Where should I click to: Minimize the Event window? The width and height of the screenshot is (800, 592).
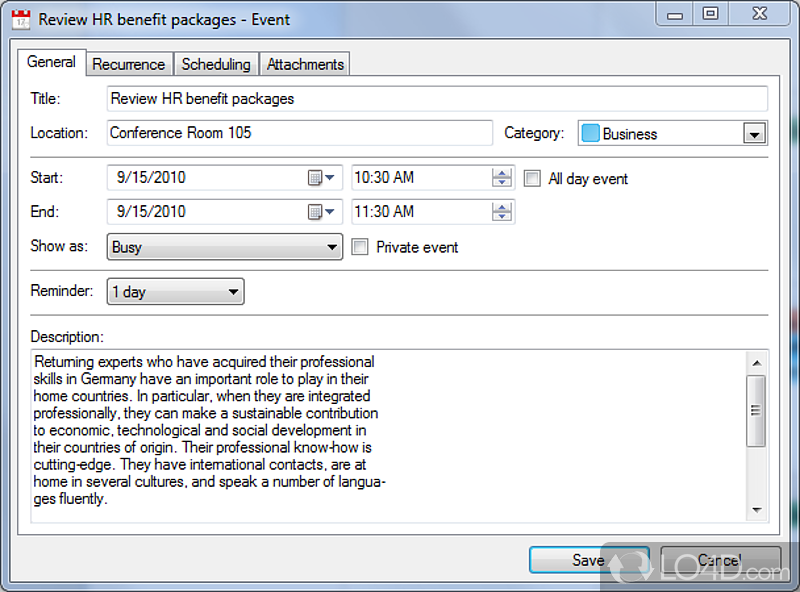coord(679,14)
